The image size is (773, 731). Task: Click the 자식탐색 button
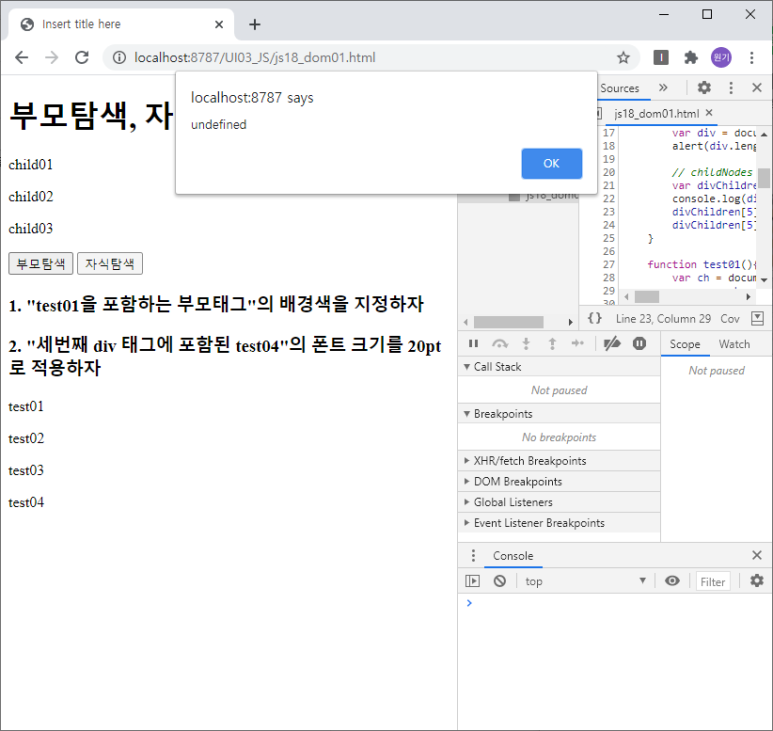tap(109, 264)
